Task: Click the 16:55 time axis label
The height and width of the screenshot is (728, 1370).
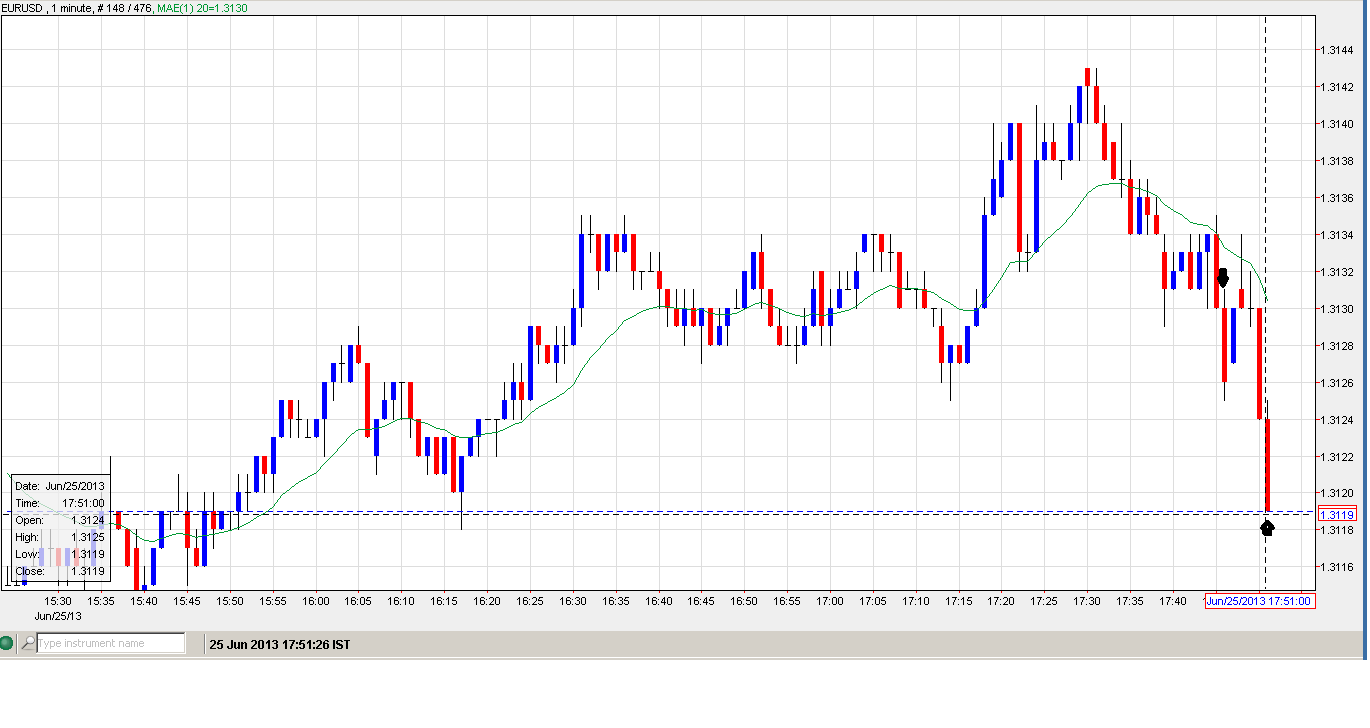Action: tap(787, 601)
